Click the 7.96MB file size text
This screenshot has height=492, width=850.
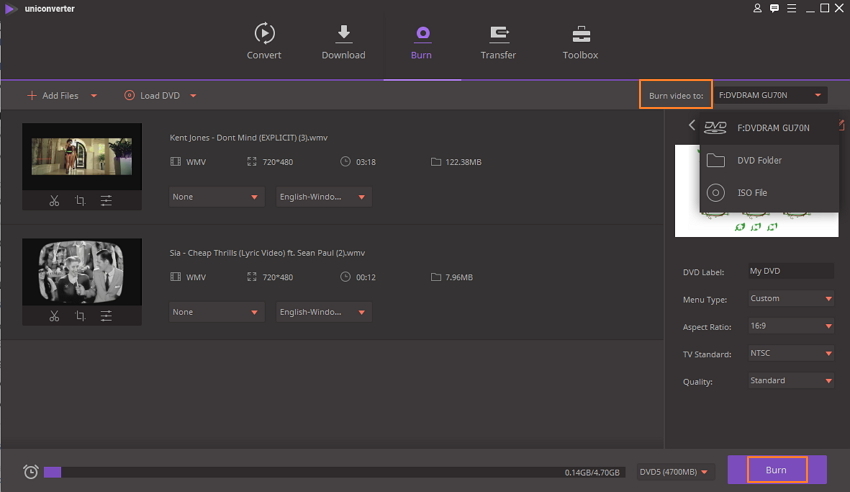coord(459,277)
